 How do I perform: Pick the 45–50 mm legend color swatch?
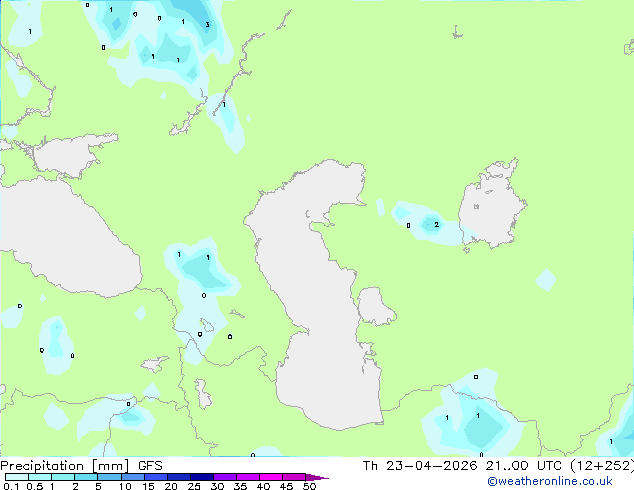click(x=294, y=477)
